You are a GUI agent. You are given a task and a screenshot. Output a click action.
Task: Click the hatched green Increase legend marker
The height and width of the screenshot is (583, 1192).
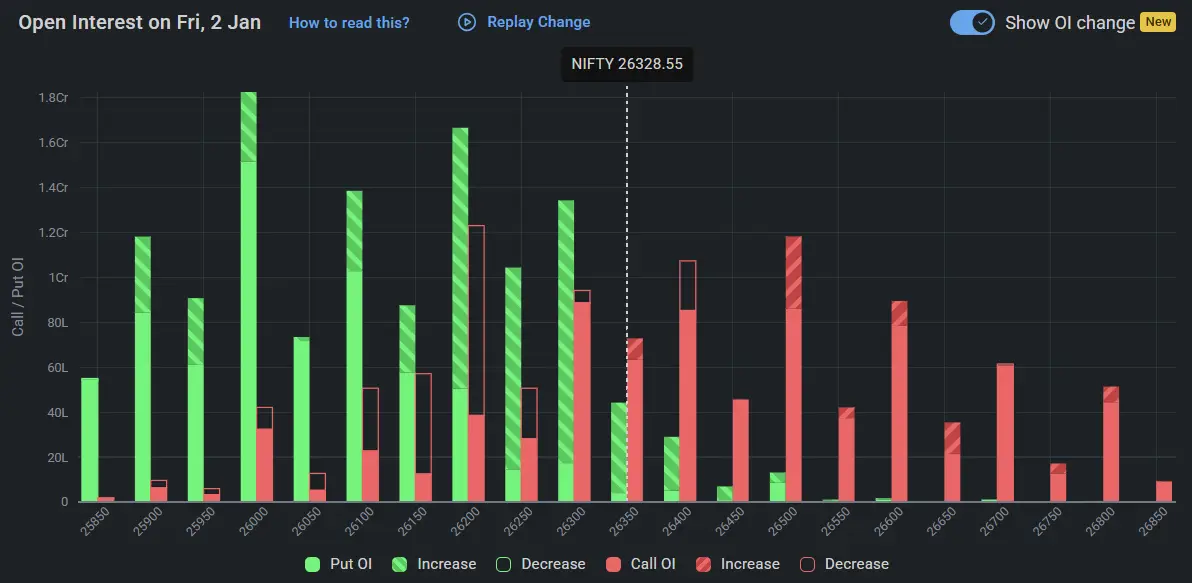point(398,563)
